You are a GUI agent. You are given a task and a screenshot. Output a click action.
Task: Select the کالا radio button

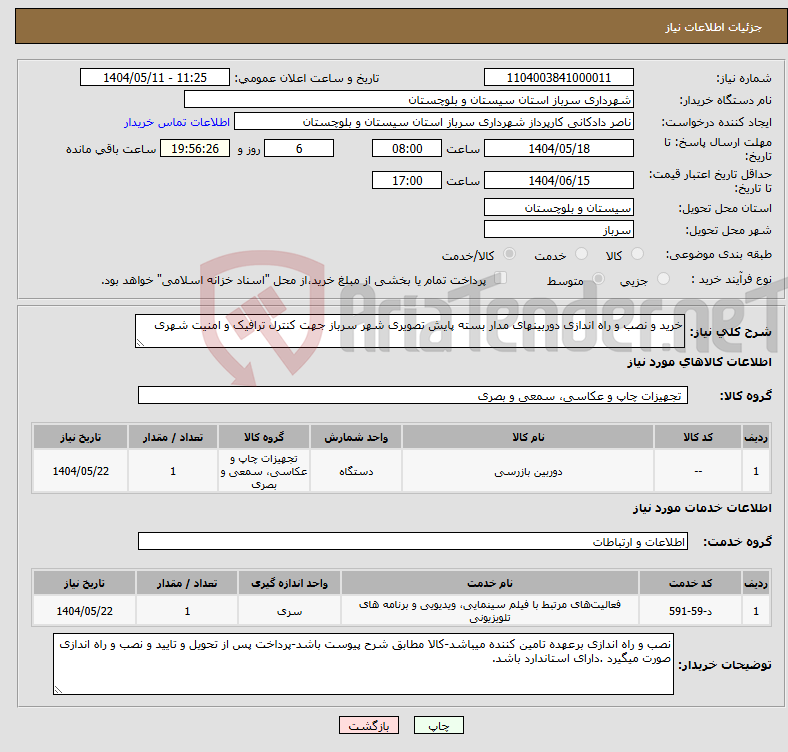[x=637, y=254]
